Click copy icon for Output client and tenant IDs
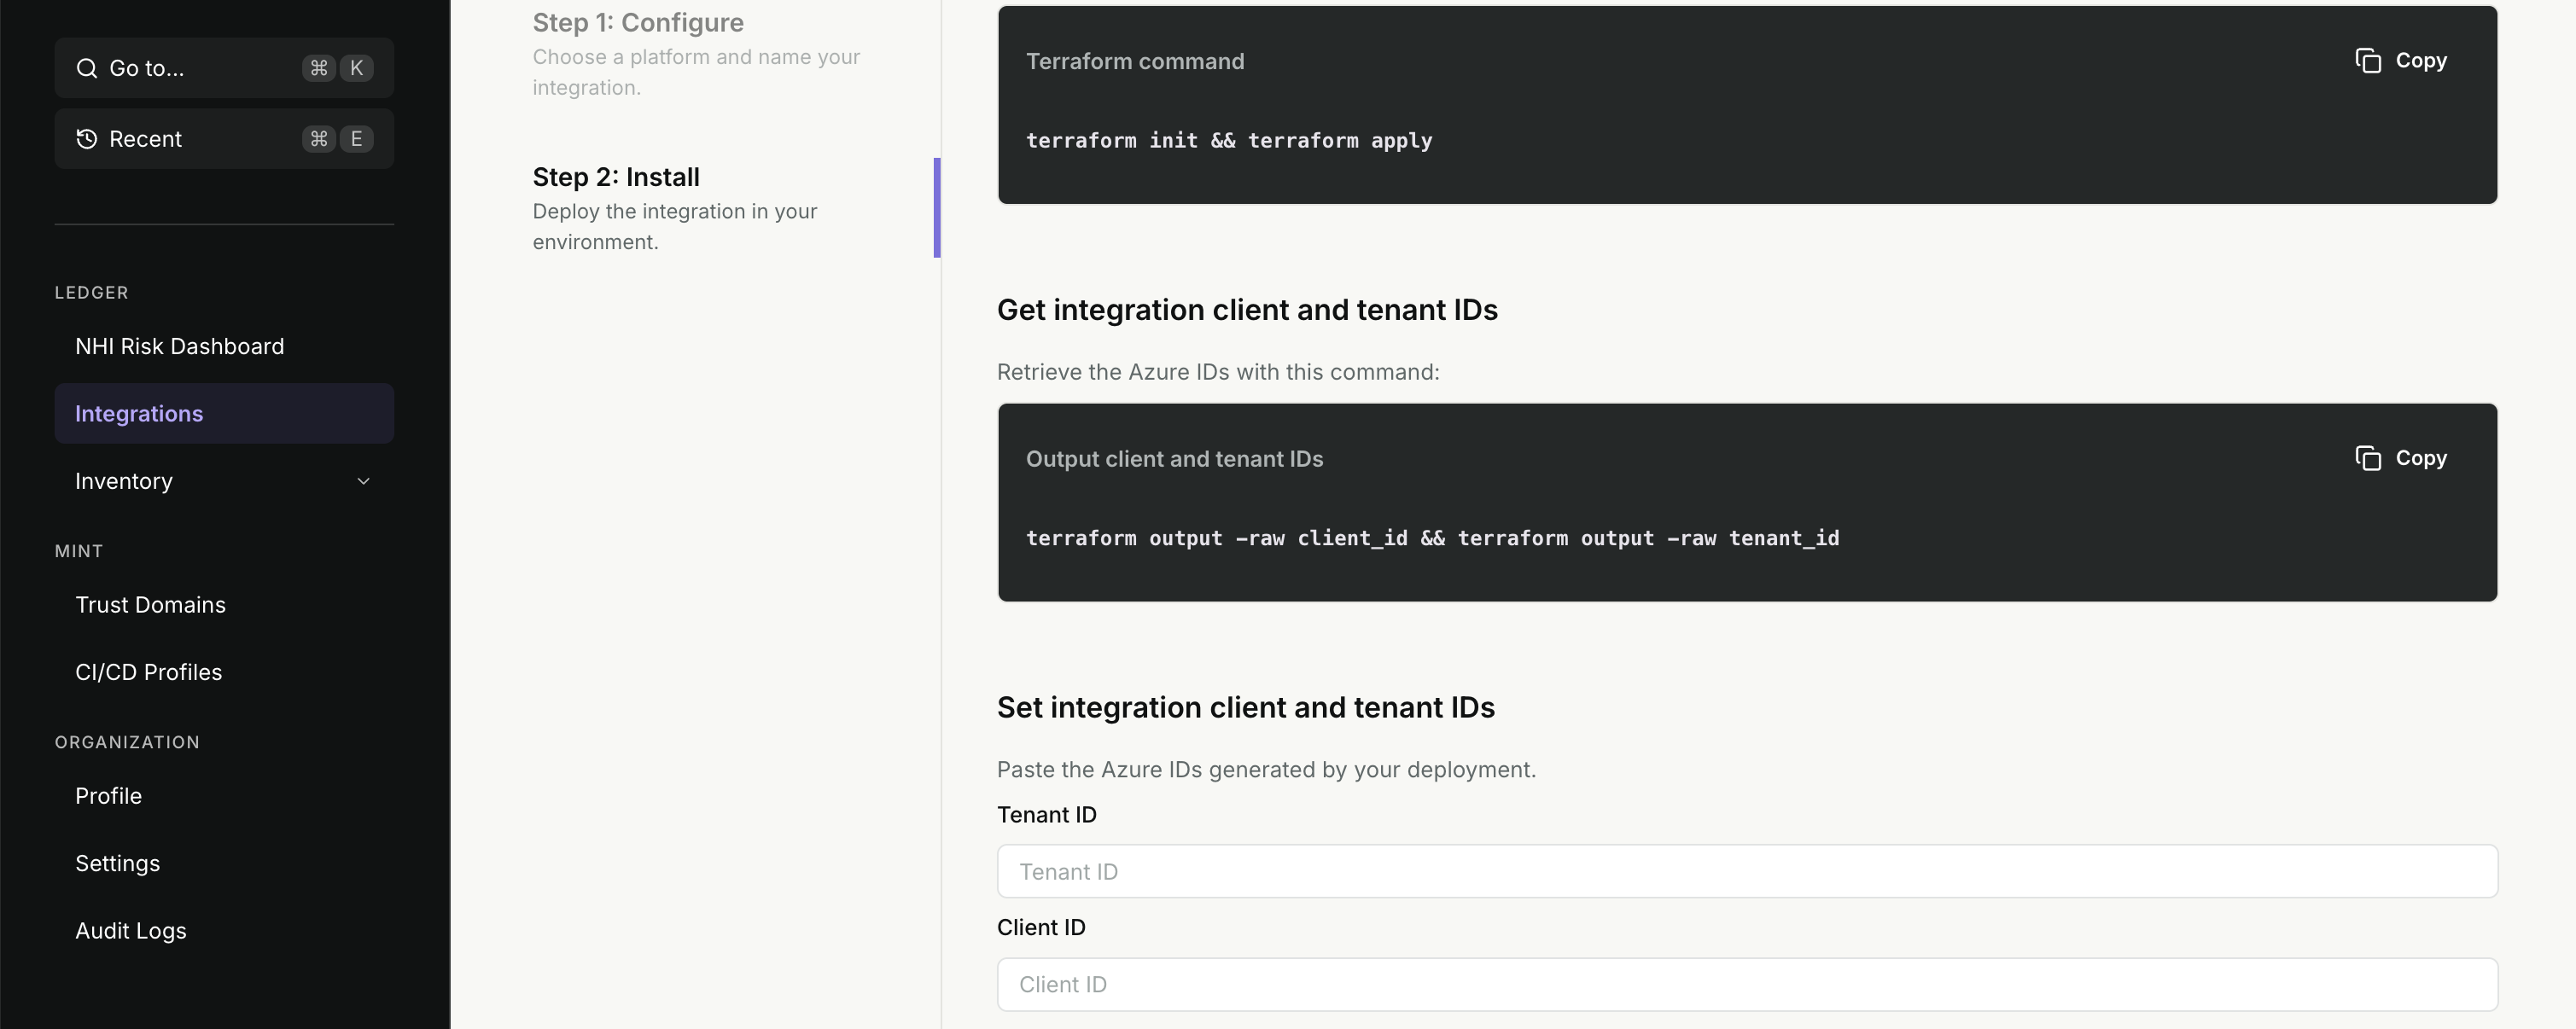Viewport: 2576px width, 1029px height. pyautogui.click(x=2368, y=458)
